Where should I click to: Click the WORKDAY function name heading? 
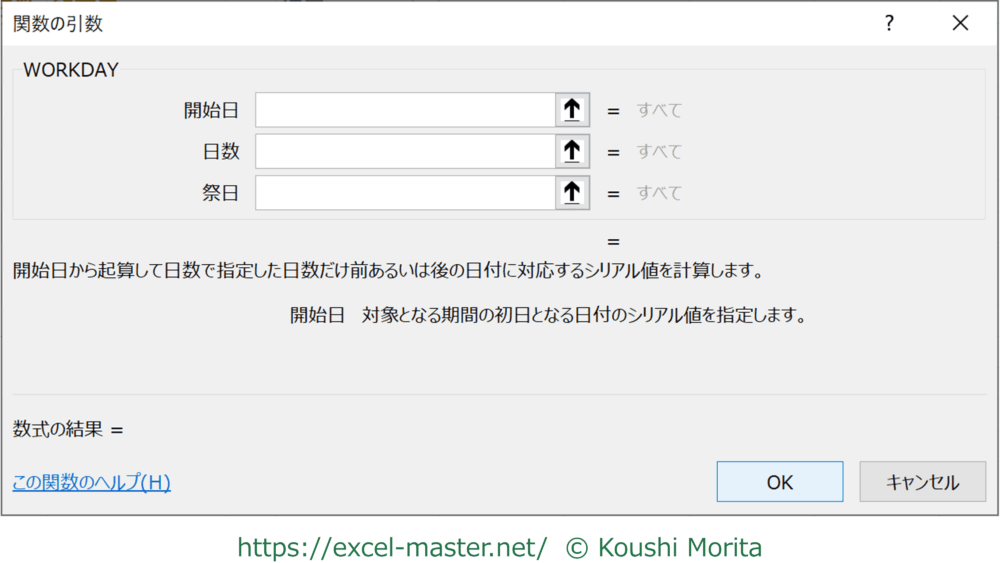click(71, 70)
